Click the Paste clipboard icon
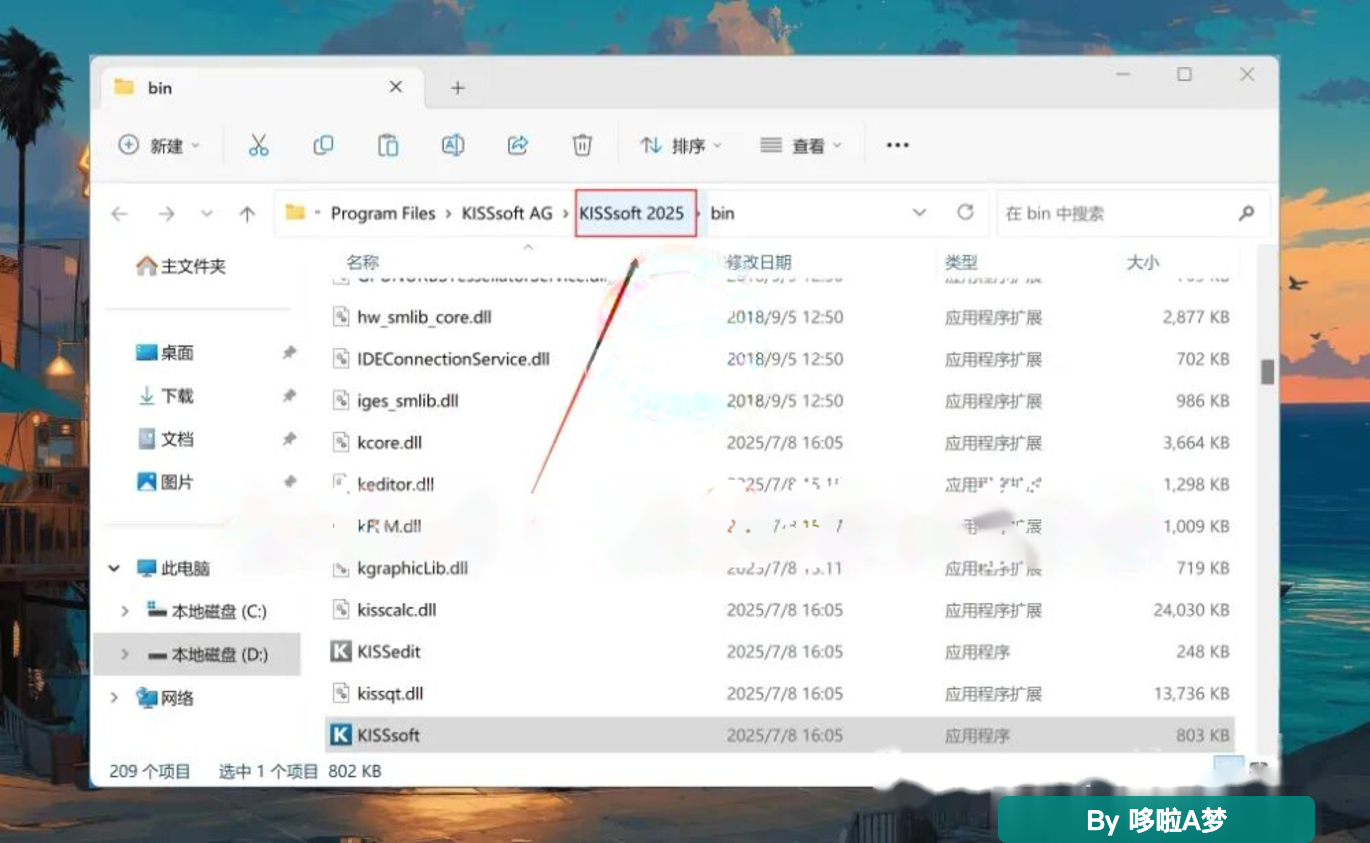The image size is (1370, 843). 388,145
